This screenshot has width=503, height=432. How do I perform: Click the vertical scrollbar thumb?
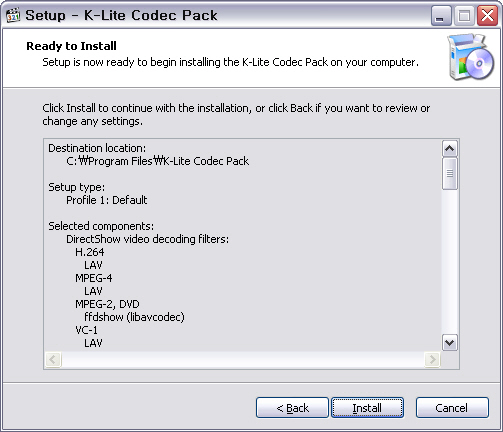450,174
